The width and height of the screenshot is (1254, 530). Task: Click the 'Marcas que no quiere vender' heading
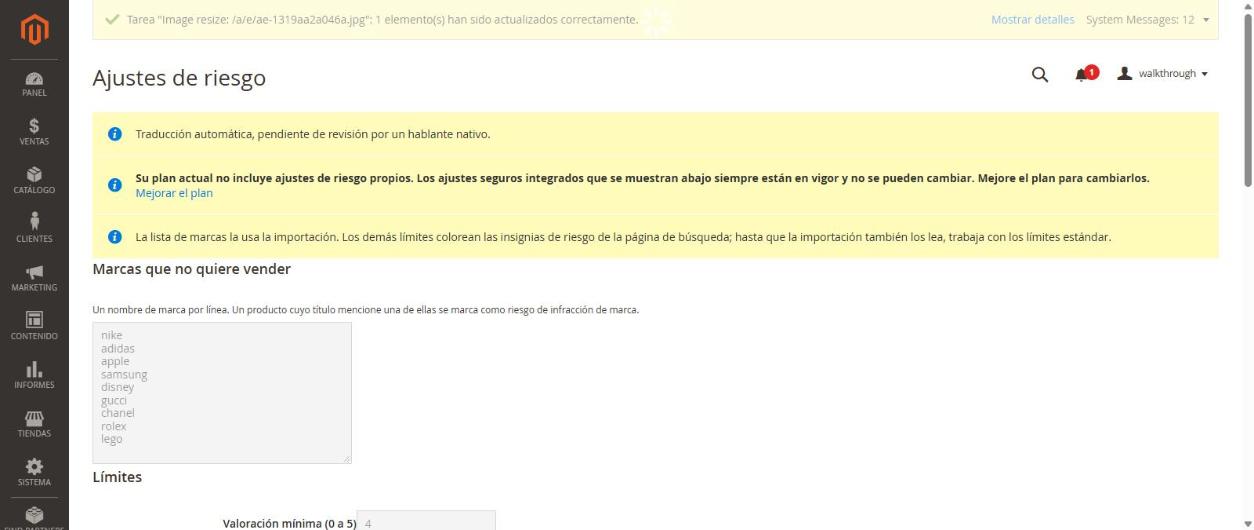pyautogui.click(x=192, y=269)
